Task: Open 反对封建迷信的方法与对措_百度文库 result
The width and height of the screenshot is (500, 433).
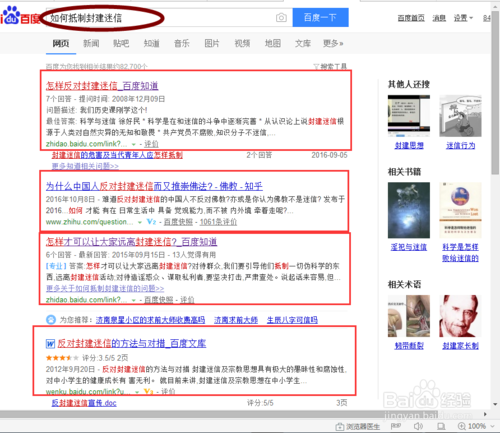Action: tap(132, 343)
